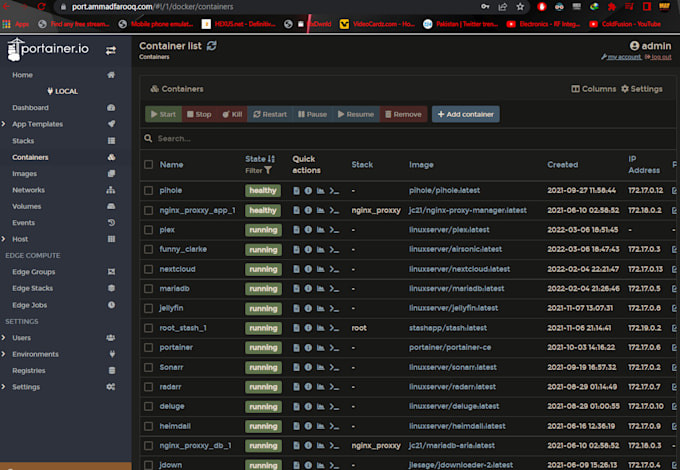The height and width of the screenshot is (470, 680).
Task: Click the Edge Jobs clock icon
Action: click(111, 305)
